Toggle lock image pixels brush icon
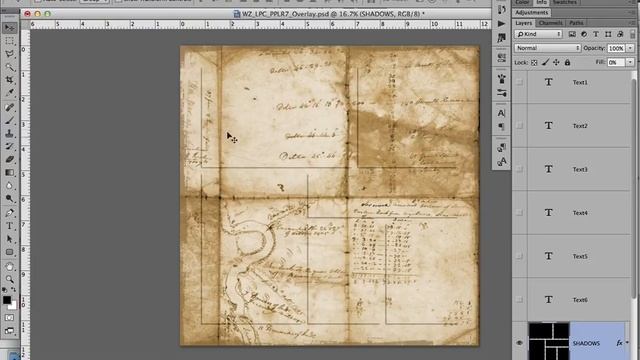This screenshot has width=640, height=360. click(545, 62)
